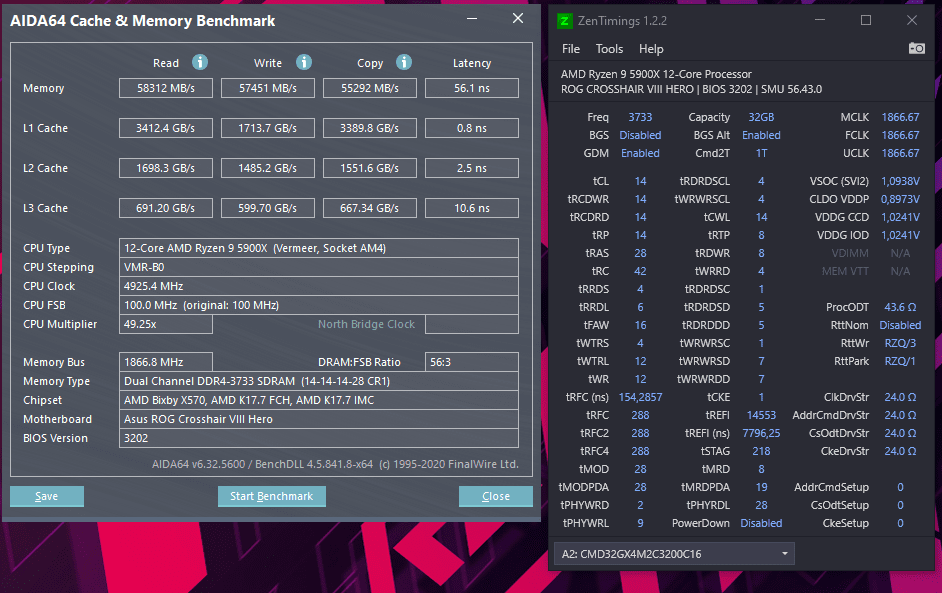Click the BGS Alt Enabled value
This screenshot has height=593, width=942.
tap(761, 135)
